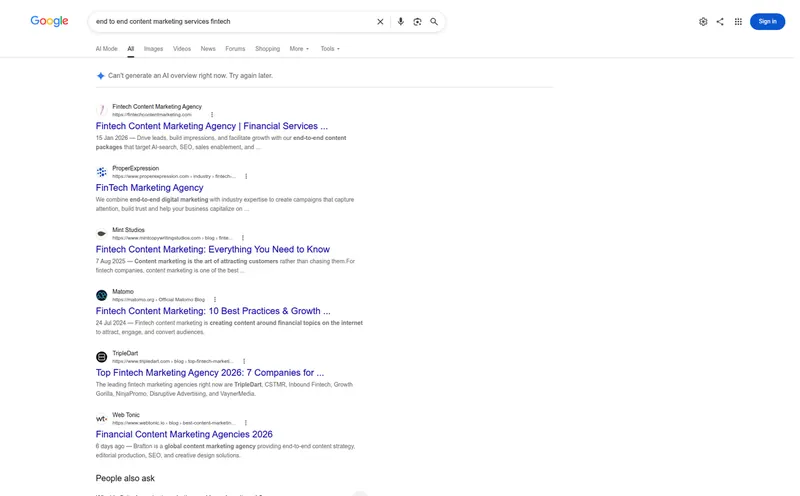Click the tripledart.com breadcrumb URL
The width and height of the screenshot is (800, 496).
point(173,361)
